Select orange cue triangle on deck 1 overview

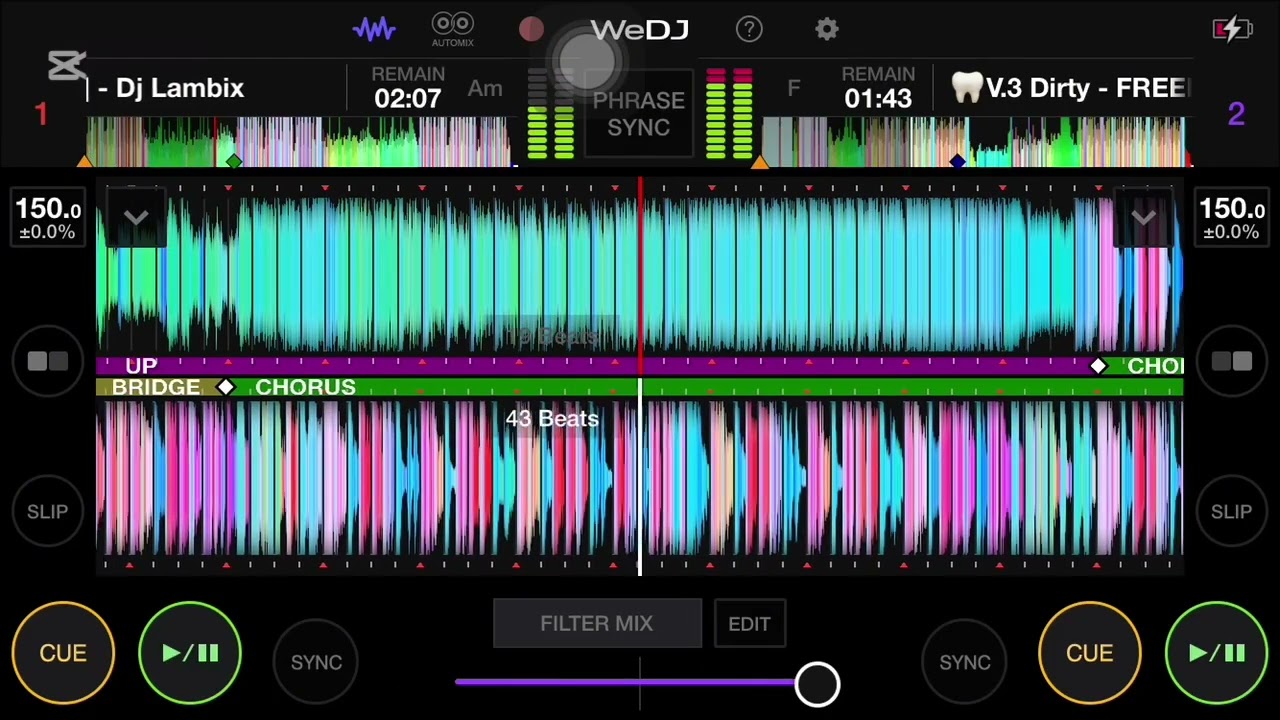(x=84, y=160)
